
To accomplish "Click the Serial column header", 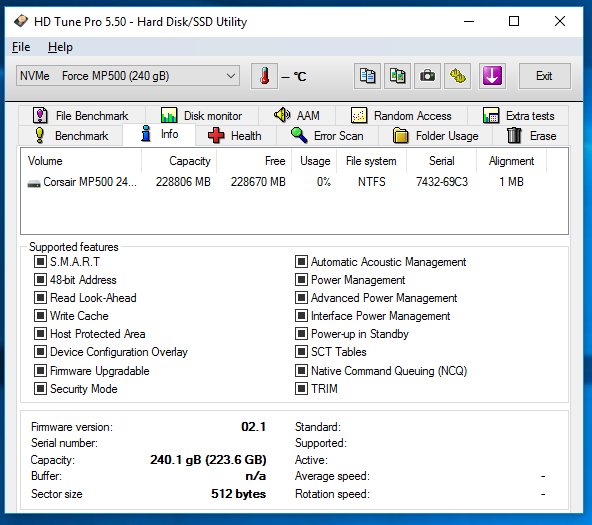I will point(441,161).
